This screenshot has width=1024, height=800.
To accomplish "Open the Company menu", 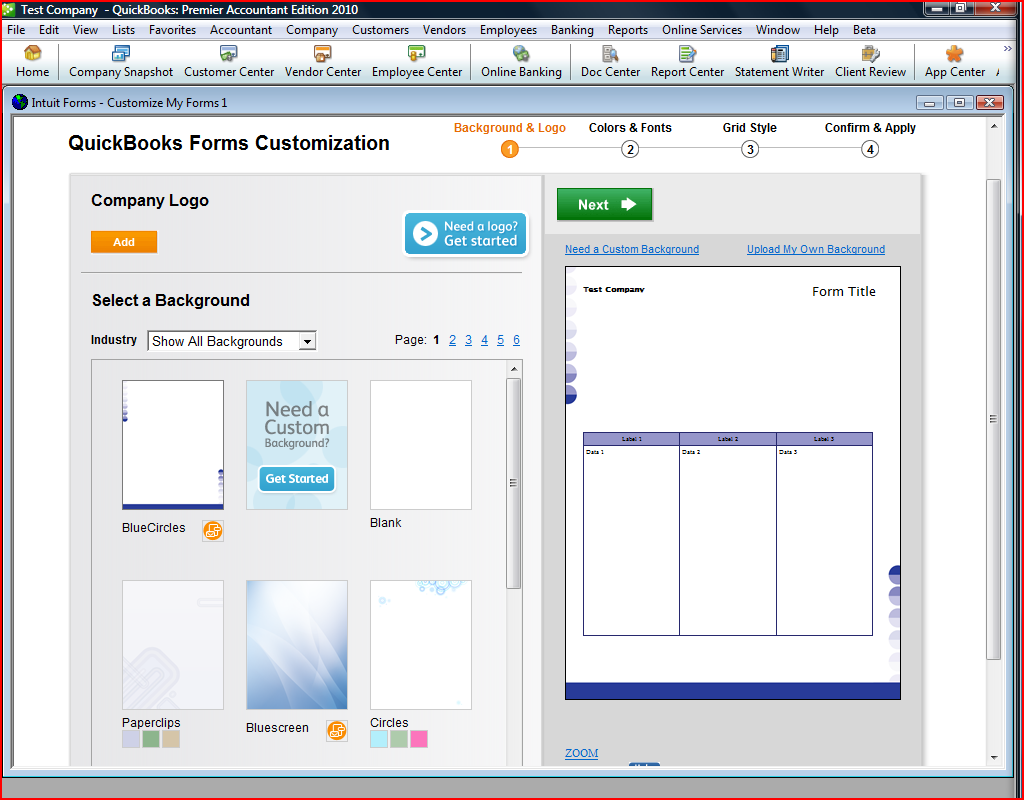I will [312, 30].
